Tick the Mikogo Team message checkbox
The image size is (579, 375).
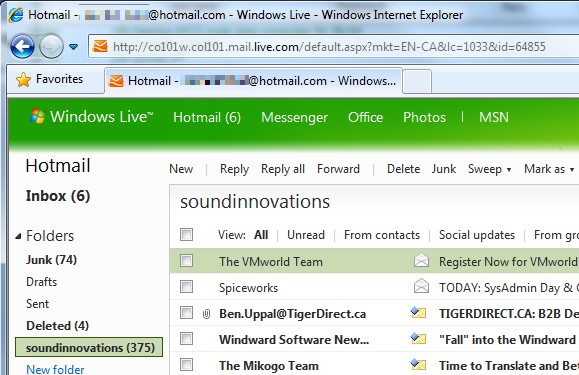coord(186,365)
